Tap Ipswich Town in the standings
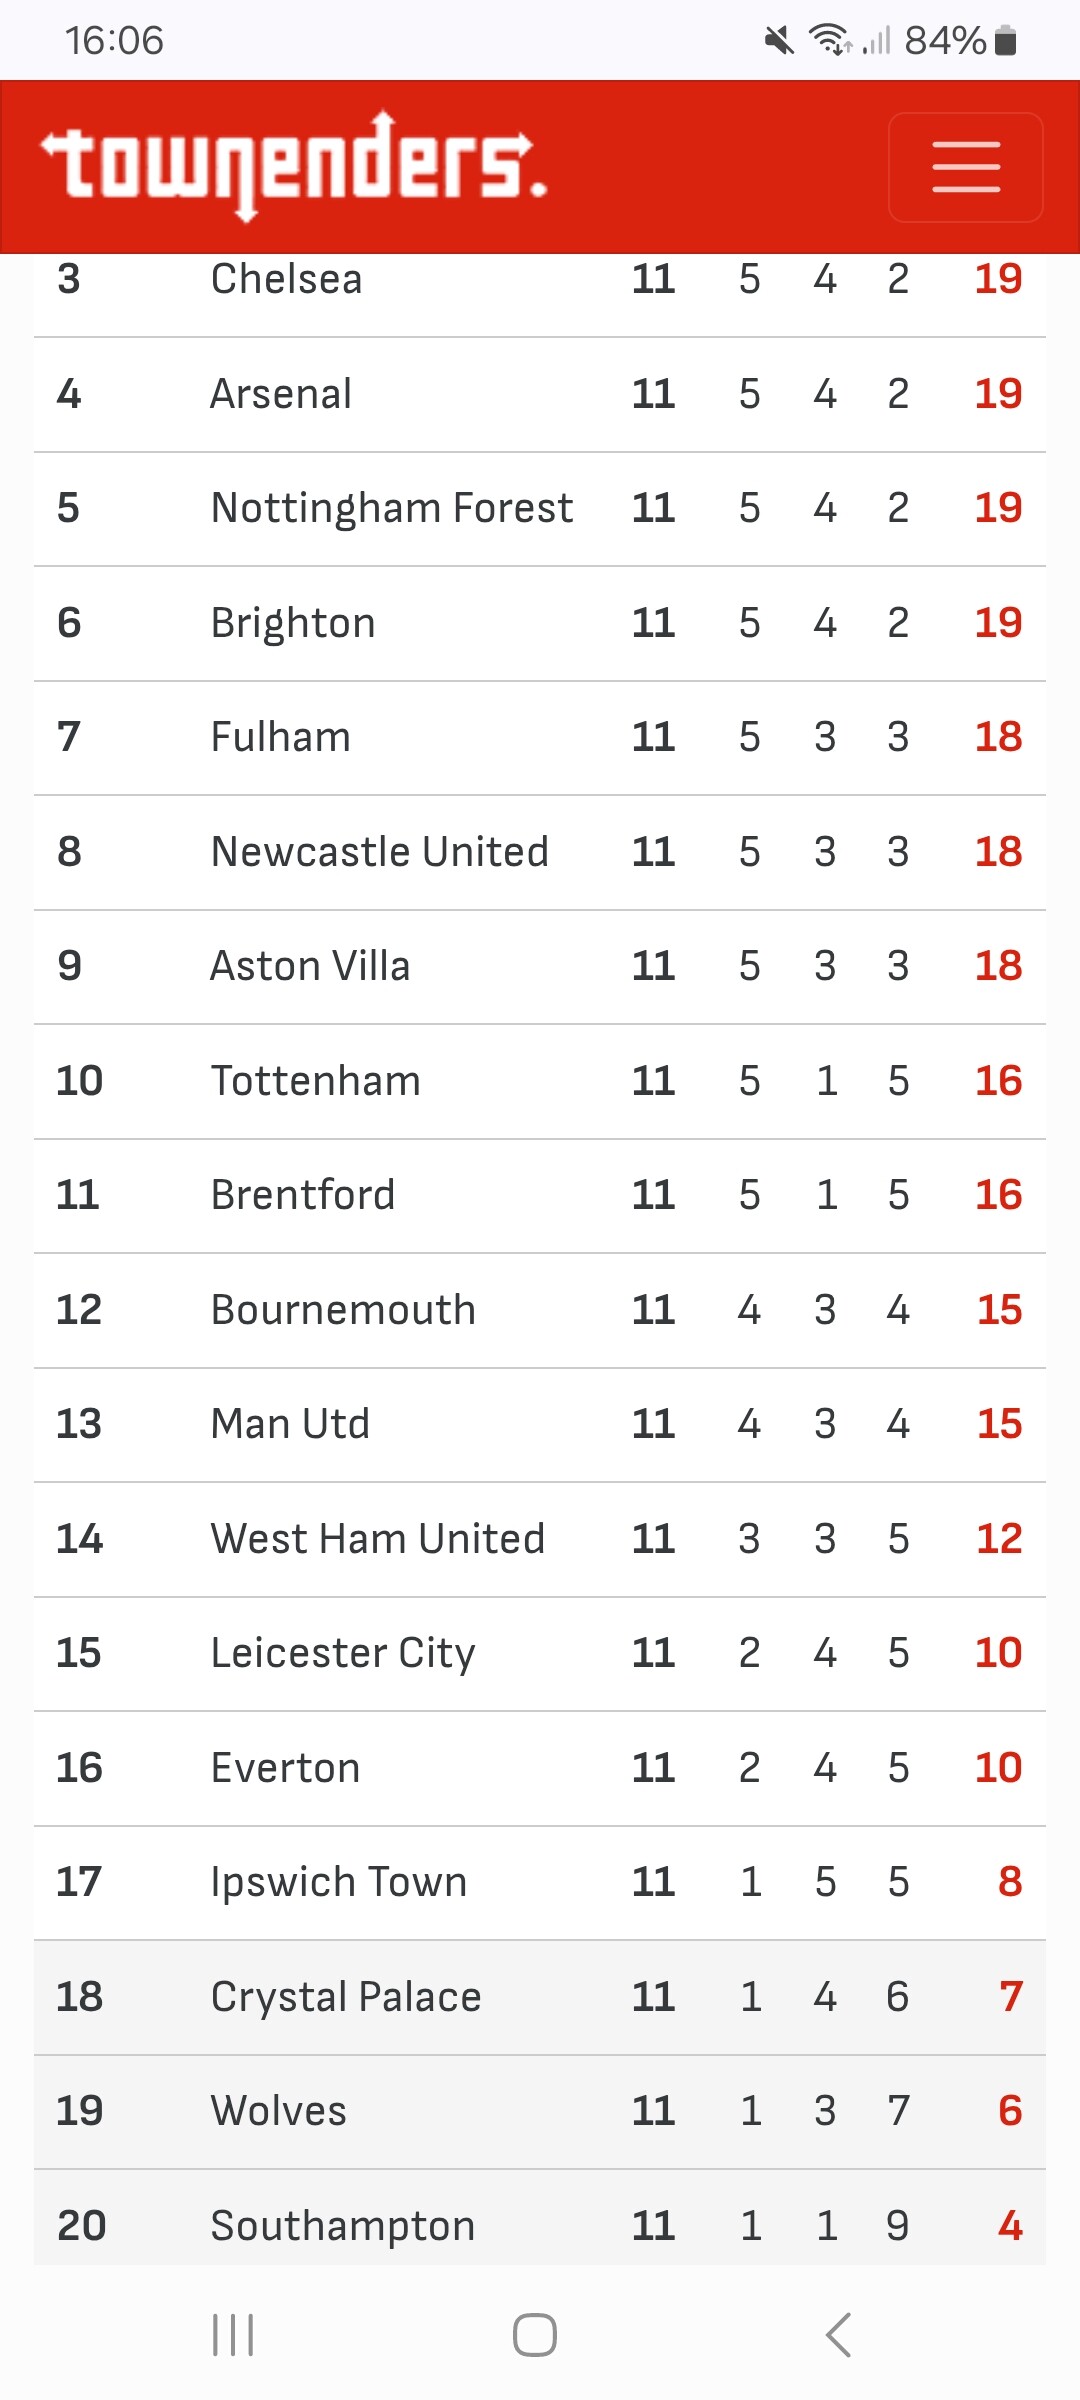 [339, 1882]
